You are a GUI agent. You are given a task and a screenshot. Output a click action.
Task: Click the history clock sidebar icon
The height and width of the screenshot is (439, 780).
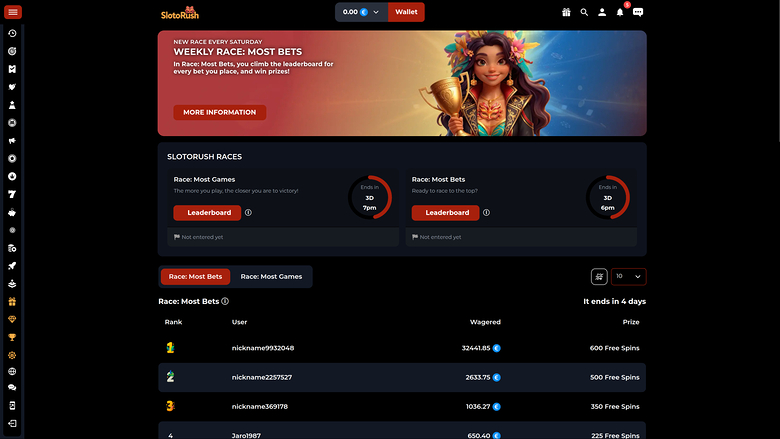point(12,33)
